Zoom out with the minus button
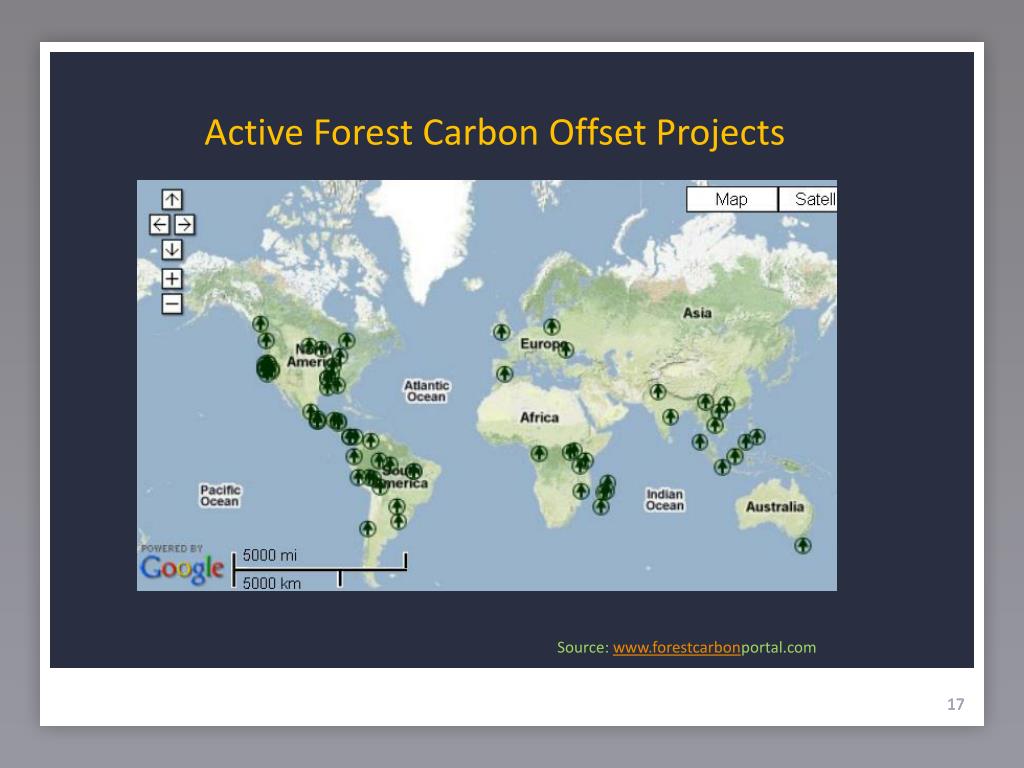Screen dimensions: 1024x768 172,304
